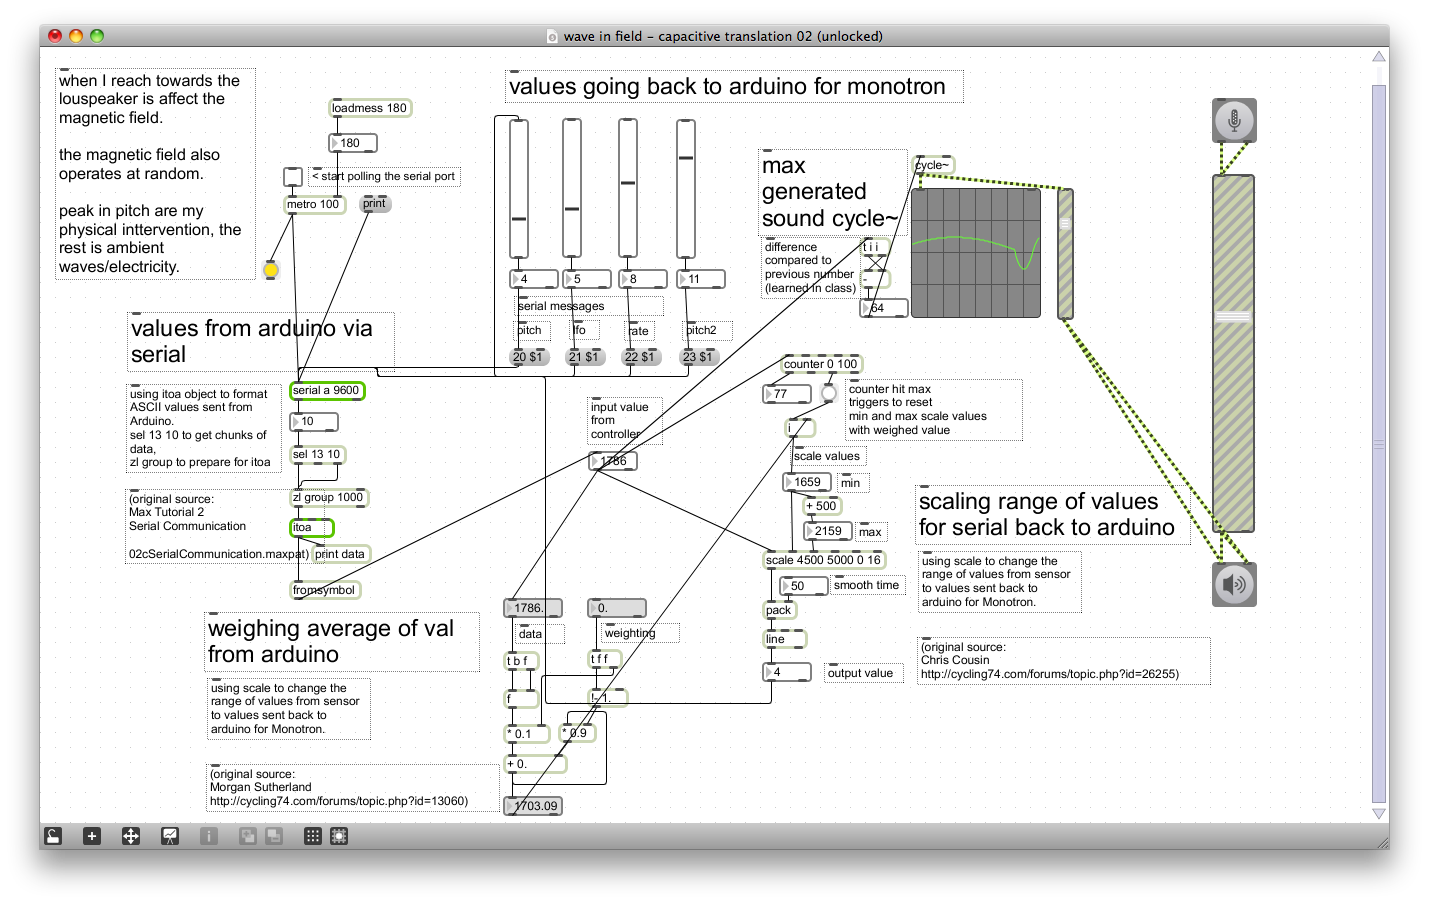Screen dimensions: 1429x900
Task: Click the bang circle beside number 77
Action: point(828,394)
